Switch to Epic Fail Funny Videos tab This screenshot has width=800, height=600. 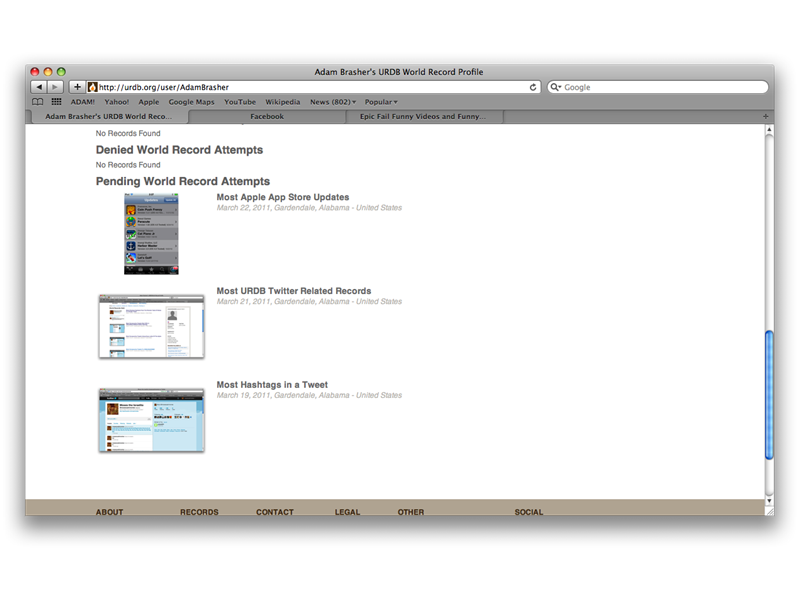click(423, 116)
